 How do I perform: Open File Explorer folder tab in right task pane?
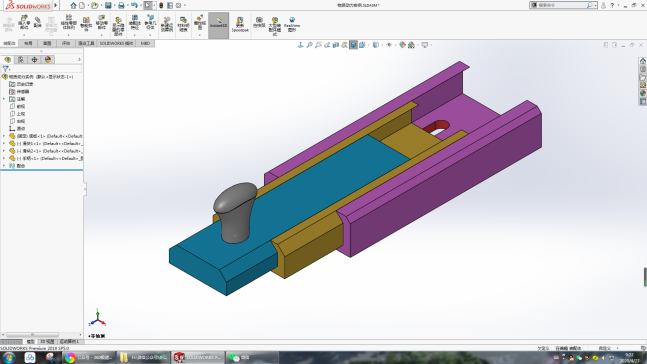pos(642,77)
